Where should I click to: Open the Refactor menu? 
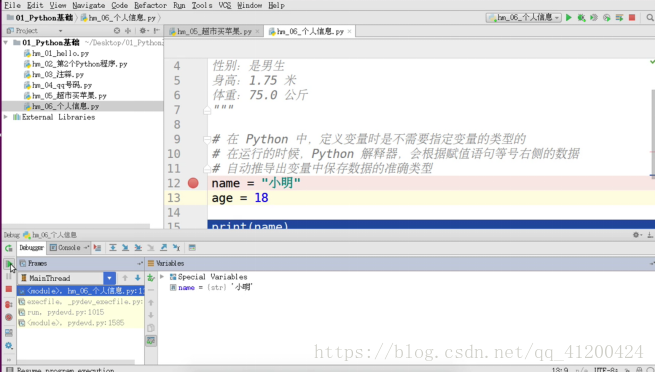[x=150, y=5]
